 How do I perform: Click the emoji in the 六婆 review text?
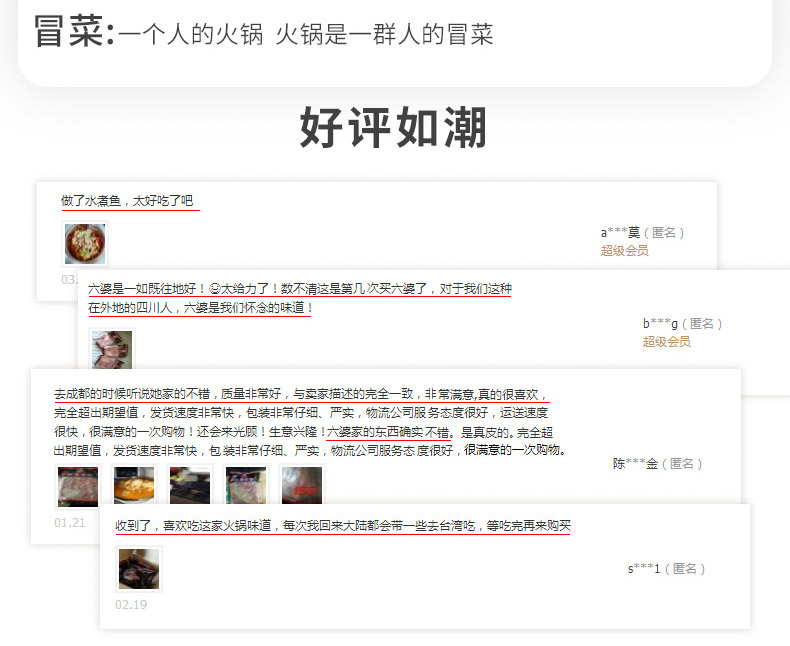(214, 289)
